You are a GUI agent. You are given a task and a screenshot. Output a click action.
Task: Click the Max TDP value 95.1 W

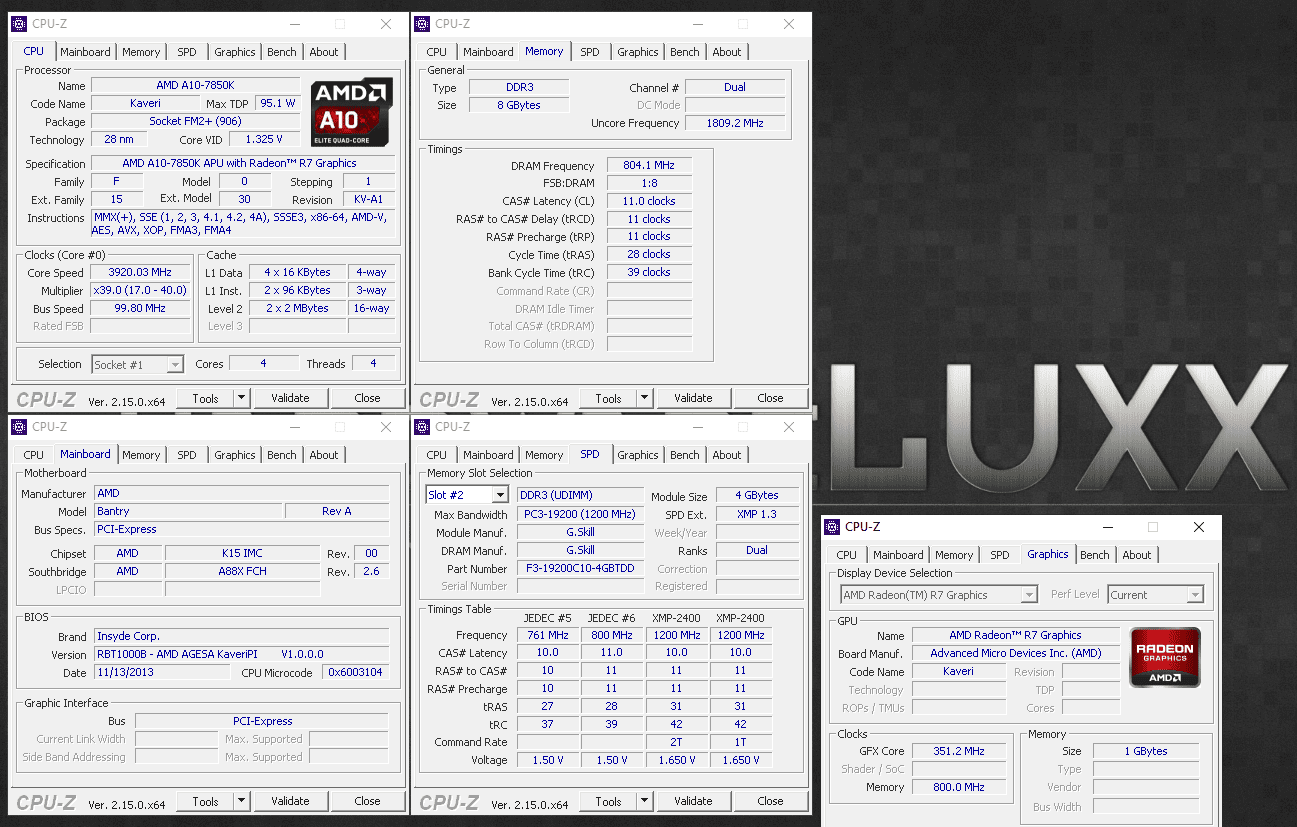[277, 103]
